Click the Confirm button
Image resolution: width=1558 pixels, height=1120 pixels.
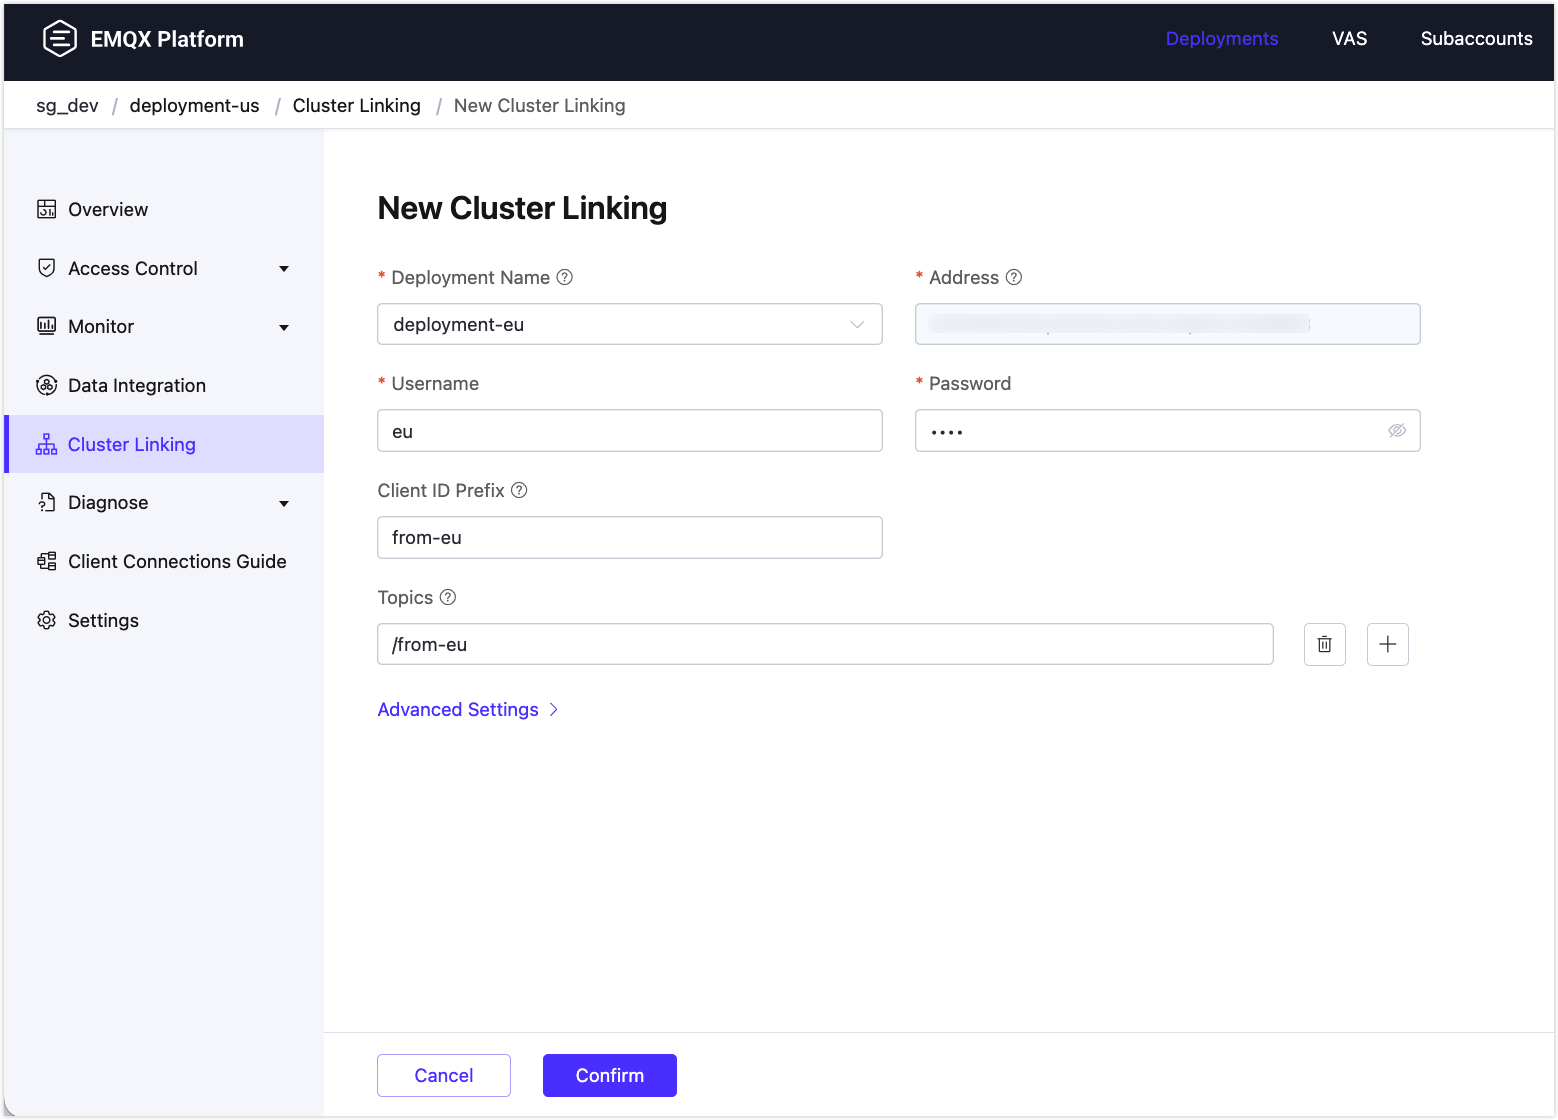coord(610,1075)
